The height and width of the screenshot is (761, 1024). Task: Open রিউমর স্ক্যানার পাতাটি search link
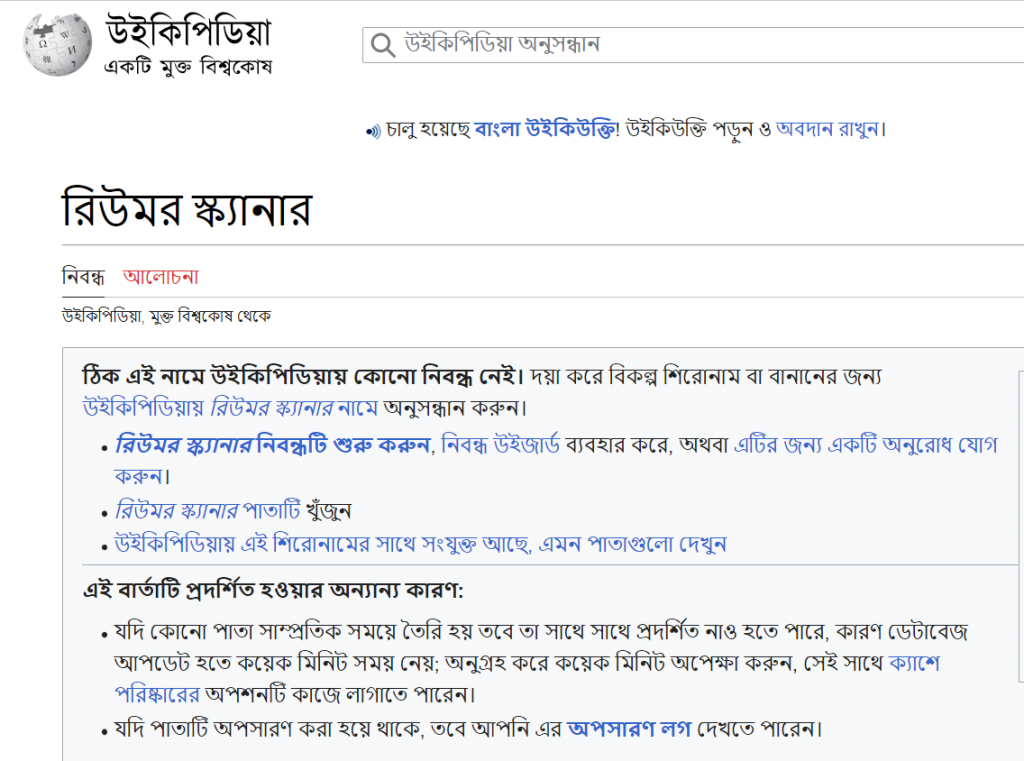(x=208, y=511)
